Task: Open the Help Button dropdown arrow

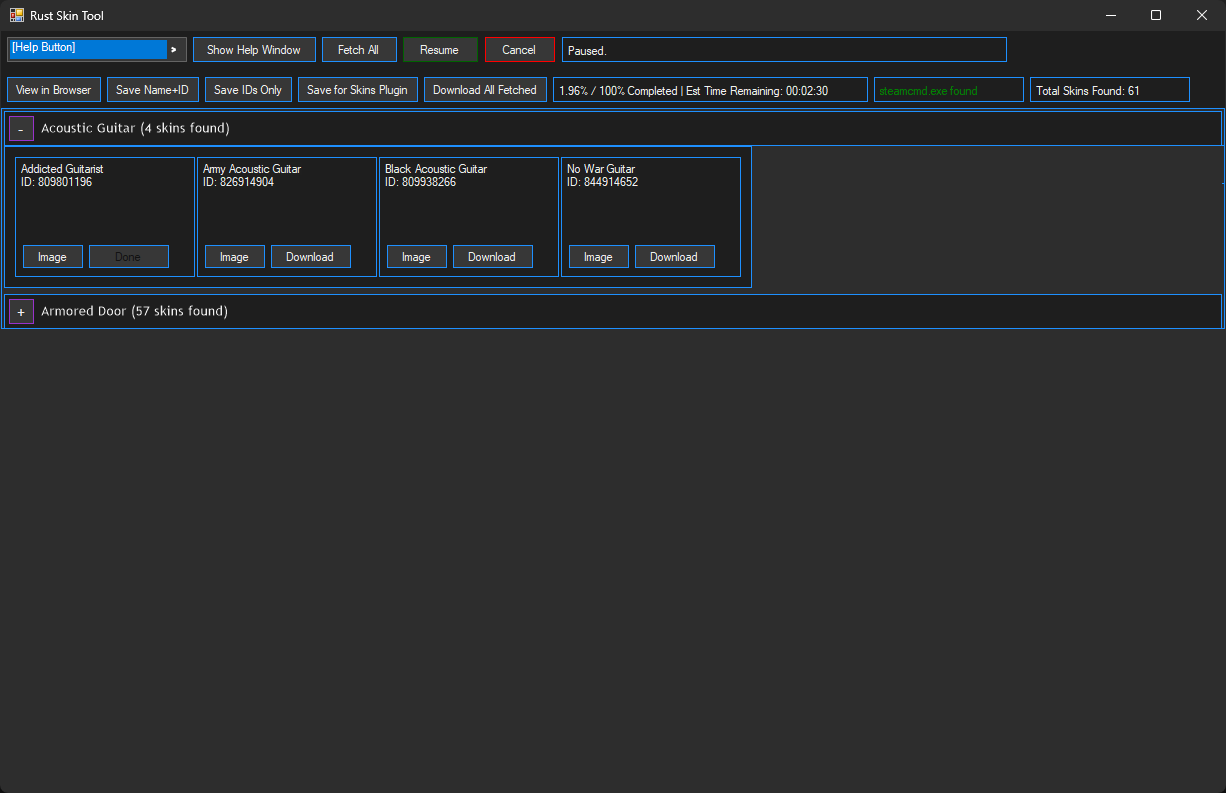Action: click(173, 48)
